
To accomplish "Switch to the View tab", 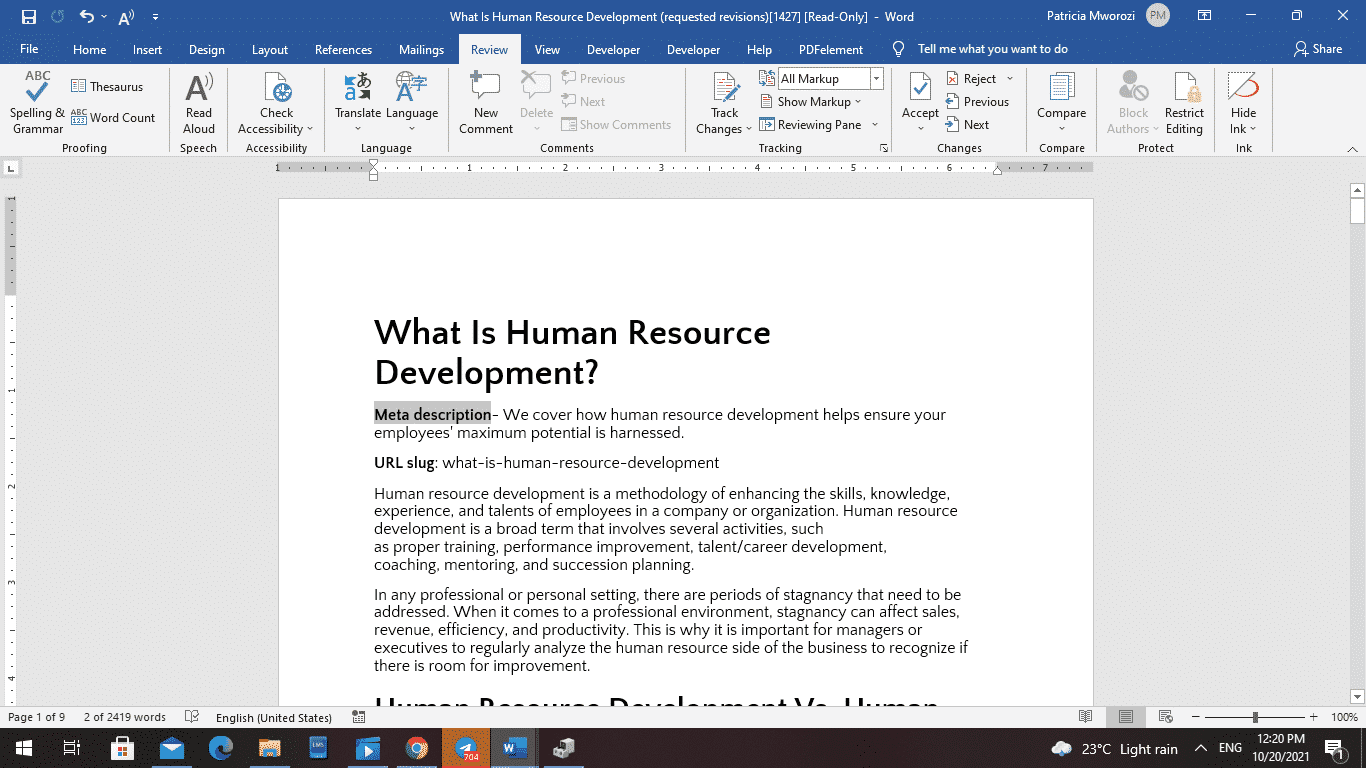I will (x=547, y=48).
